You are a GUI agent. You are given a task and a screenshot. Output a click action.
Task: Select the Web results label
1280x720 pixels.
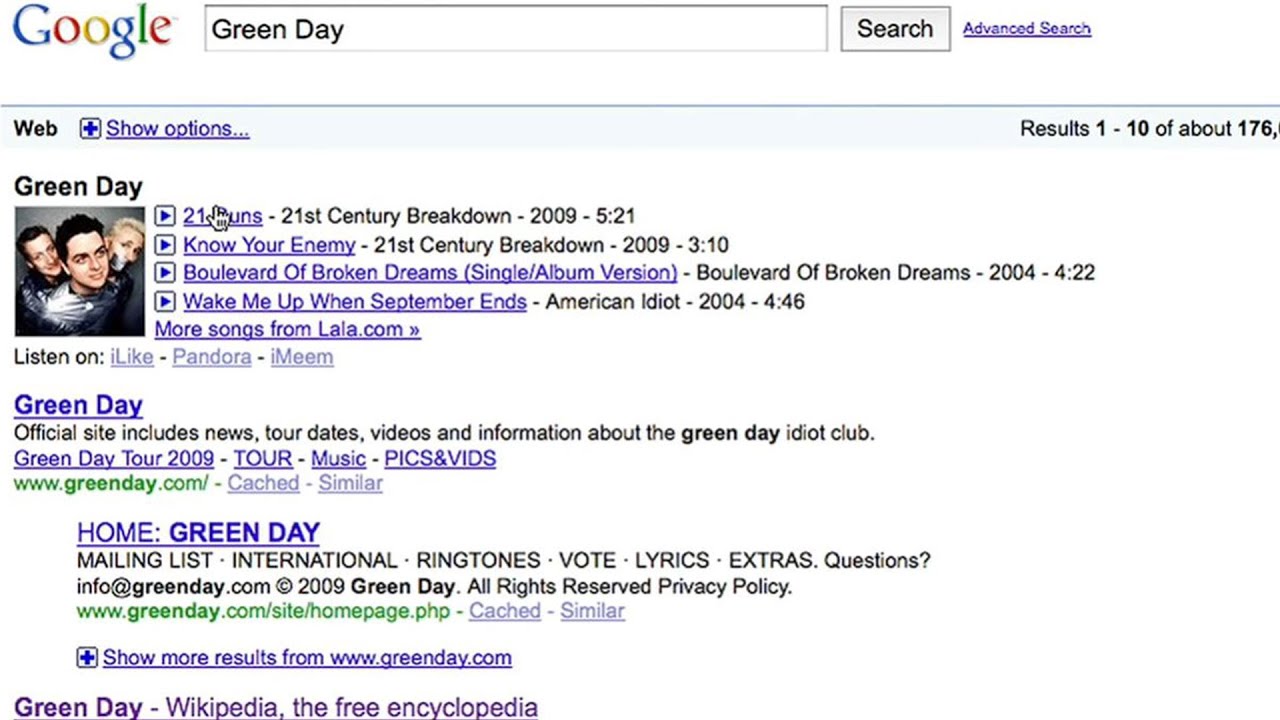pyautogui.click(x=36, y=128)
